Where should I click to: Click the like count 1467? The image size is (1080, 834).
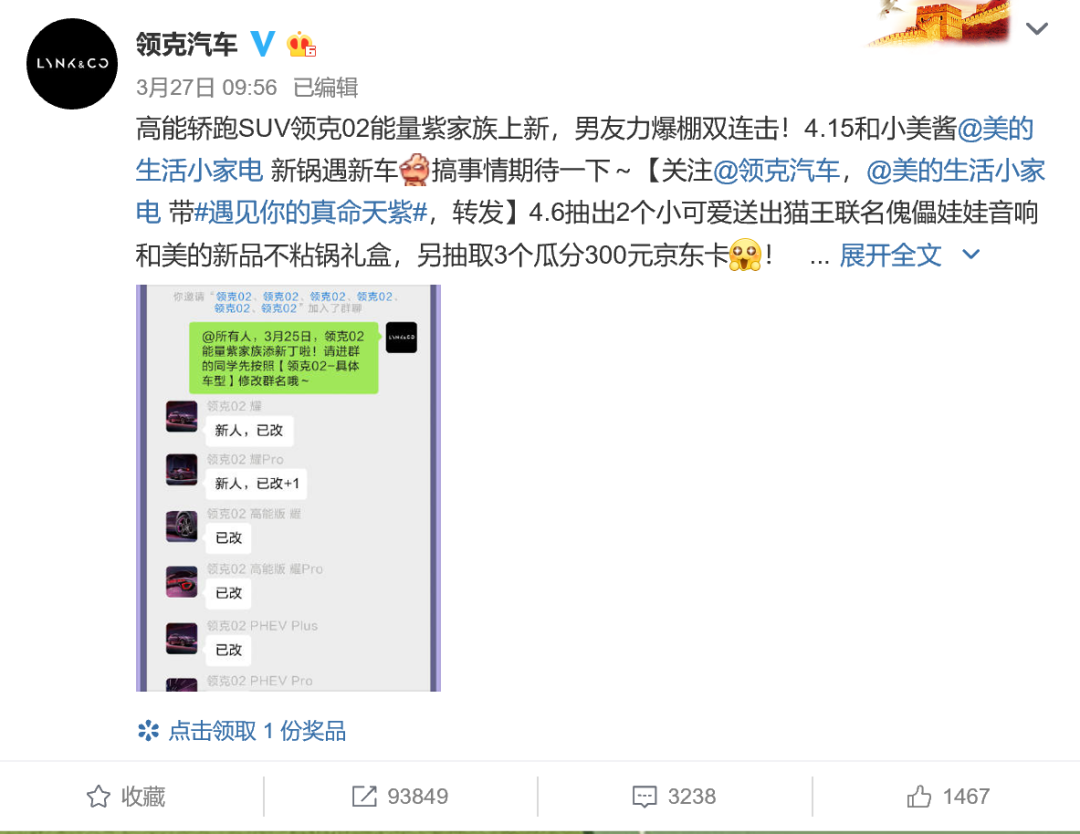pos(966,797)
